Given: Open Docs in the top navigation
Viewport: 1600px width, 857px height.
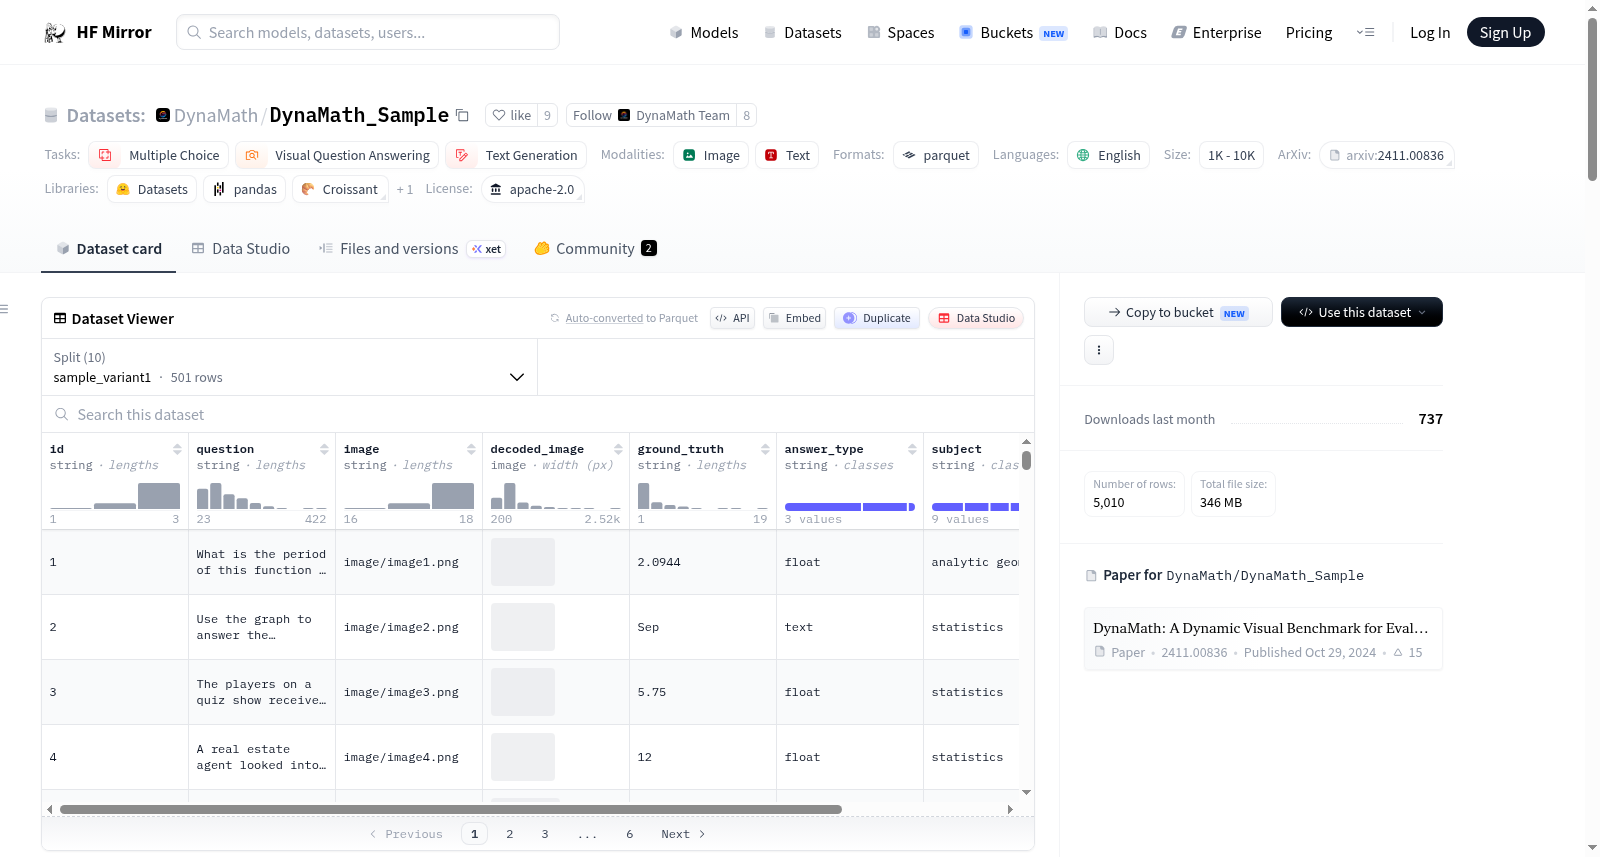Looking at the screenshot, I should coord(1119,32).
